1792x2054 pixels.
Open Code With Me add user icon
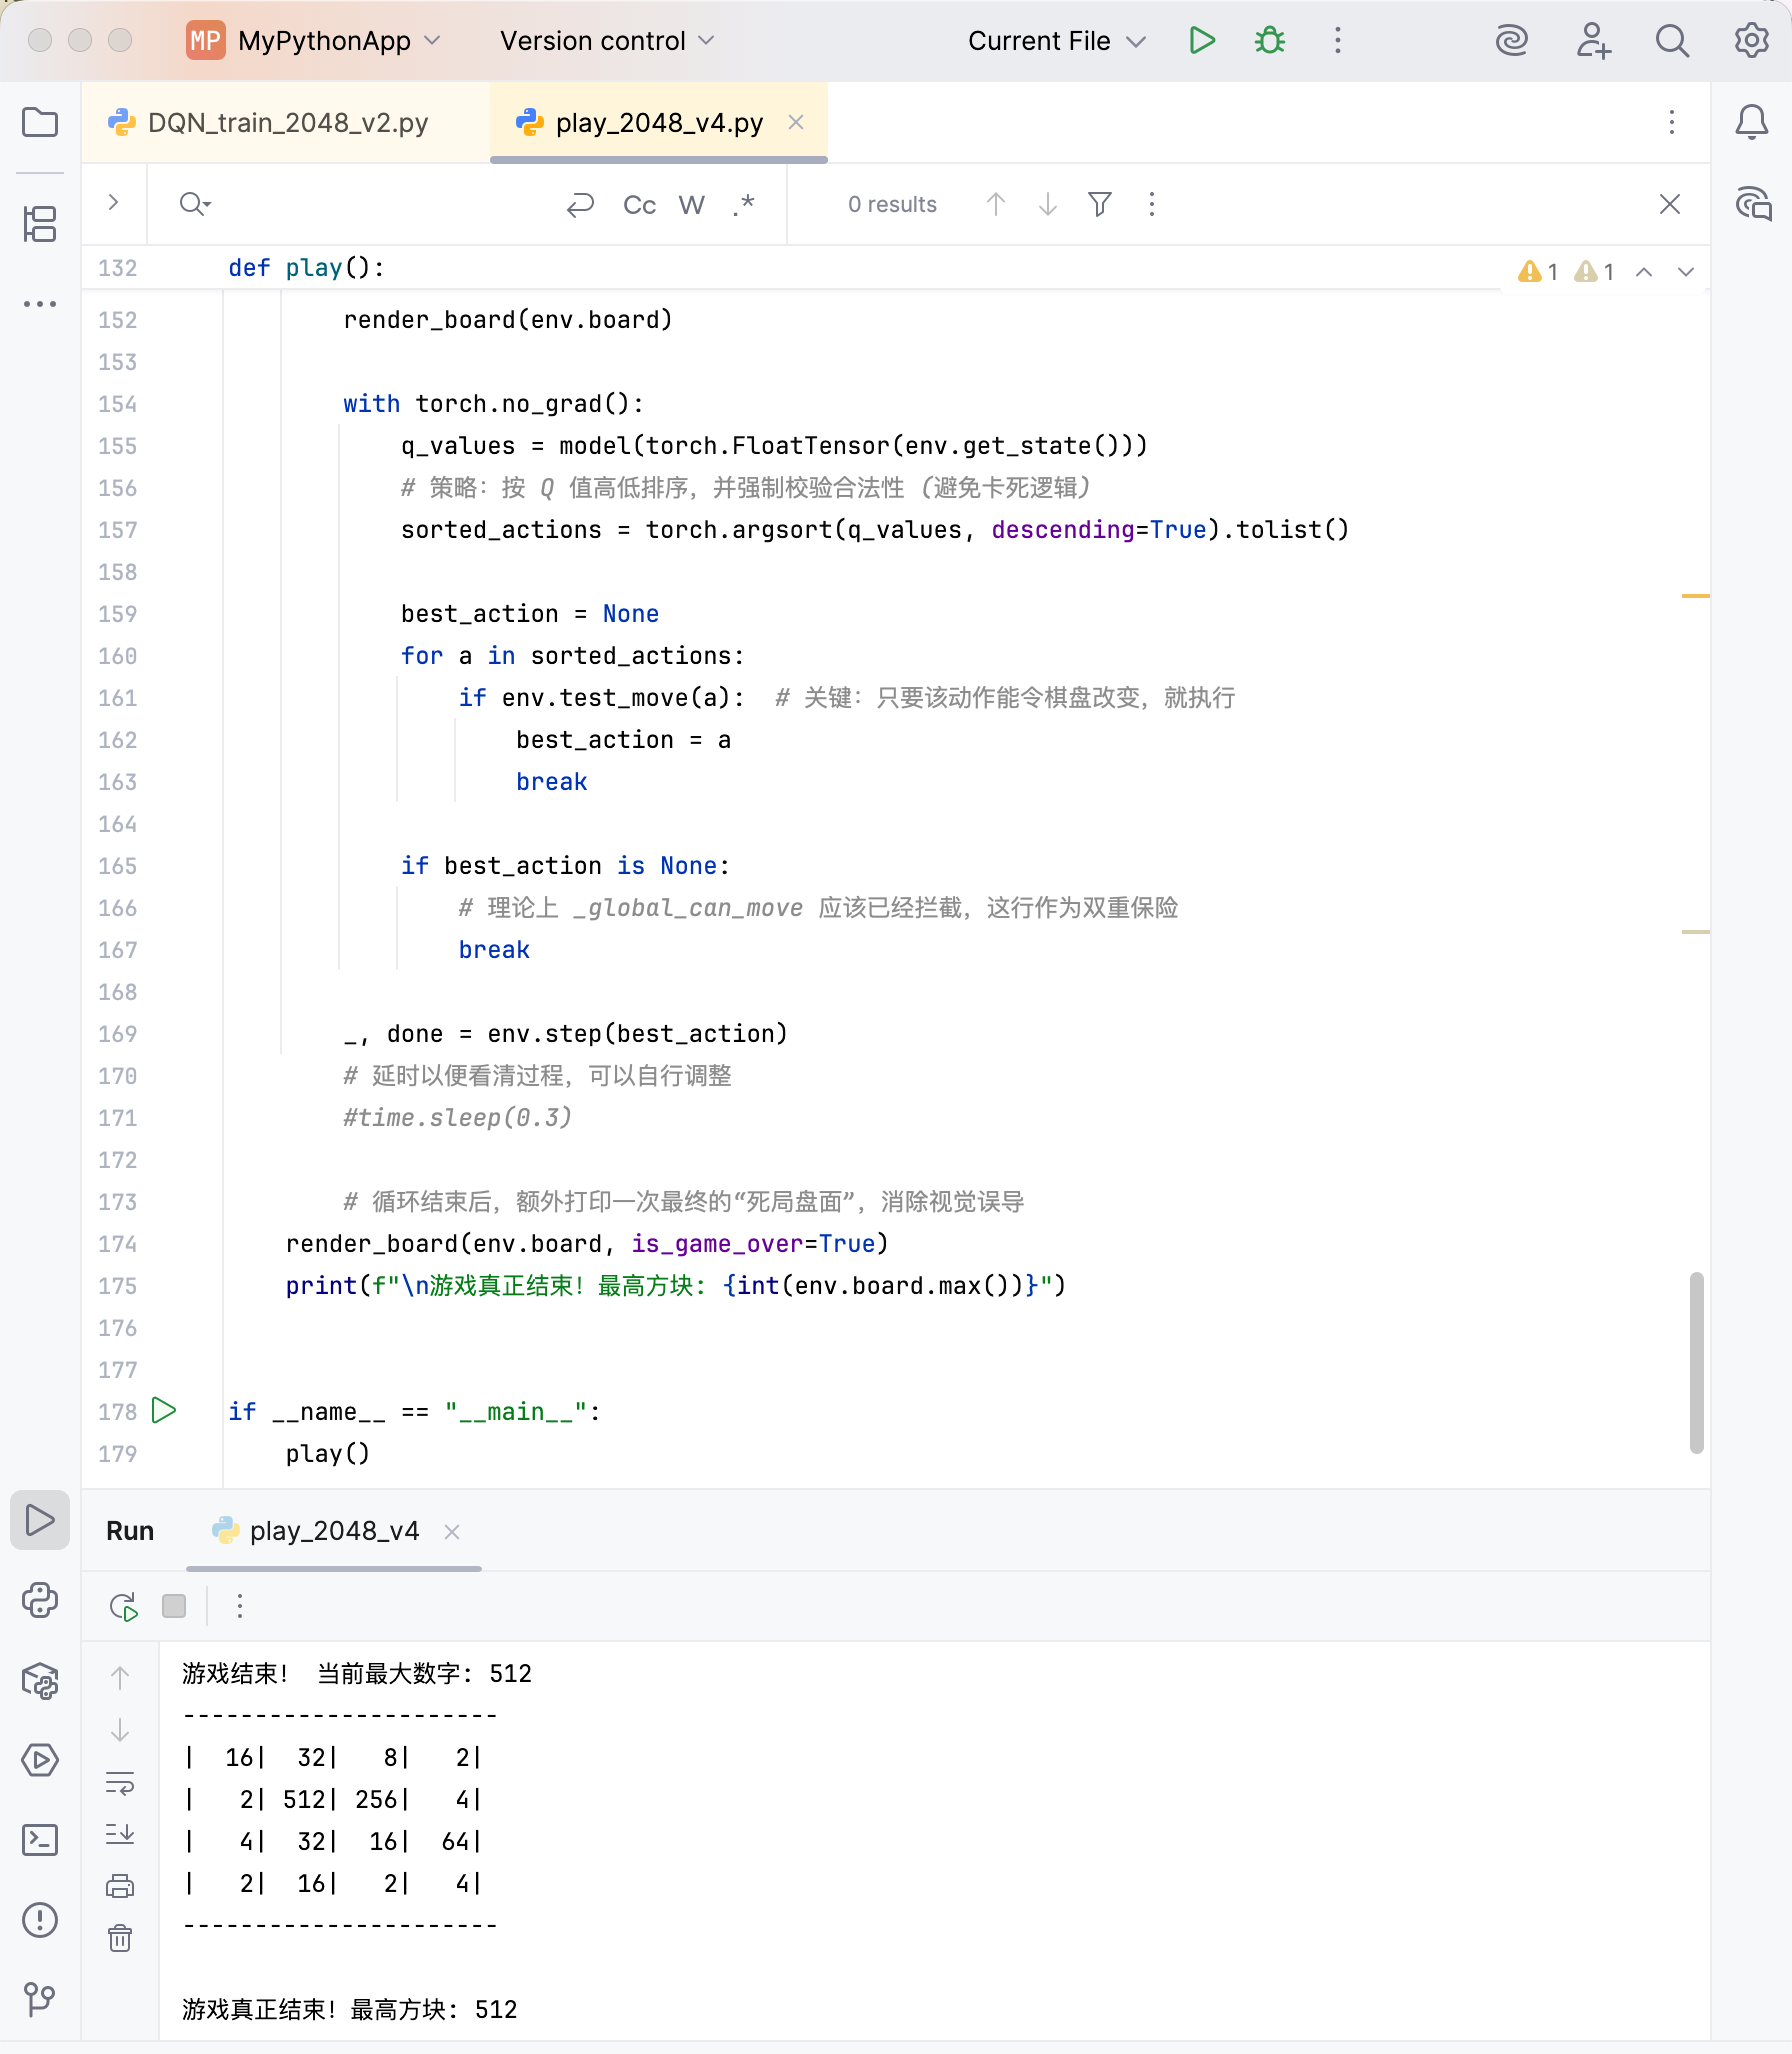[1592, 41]
